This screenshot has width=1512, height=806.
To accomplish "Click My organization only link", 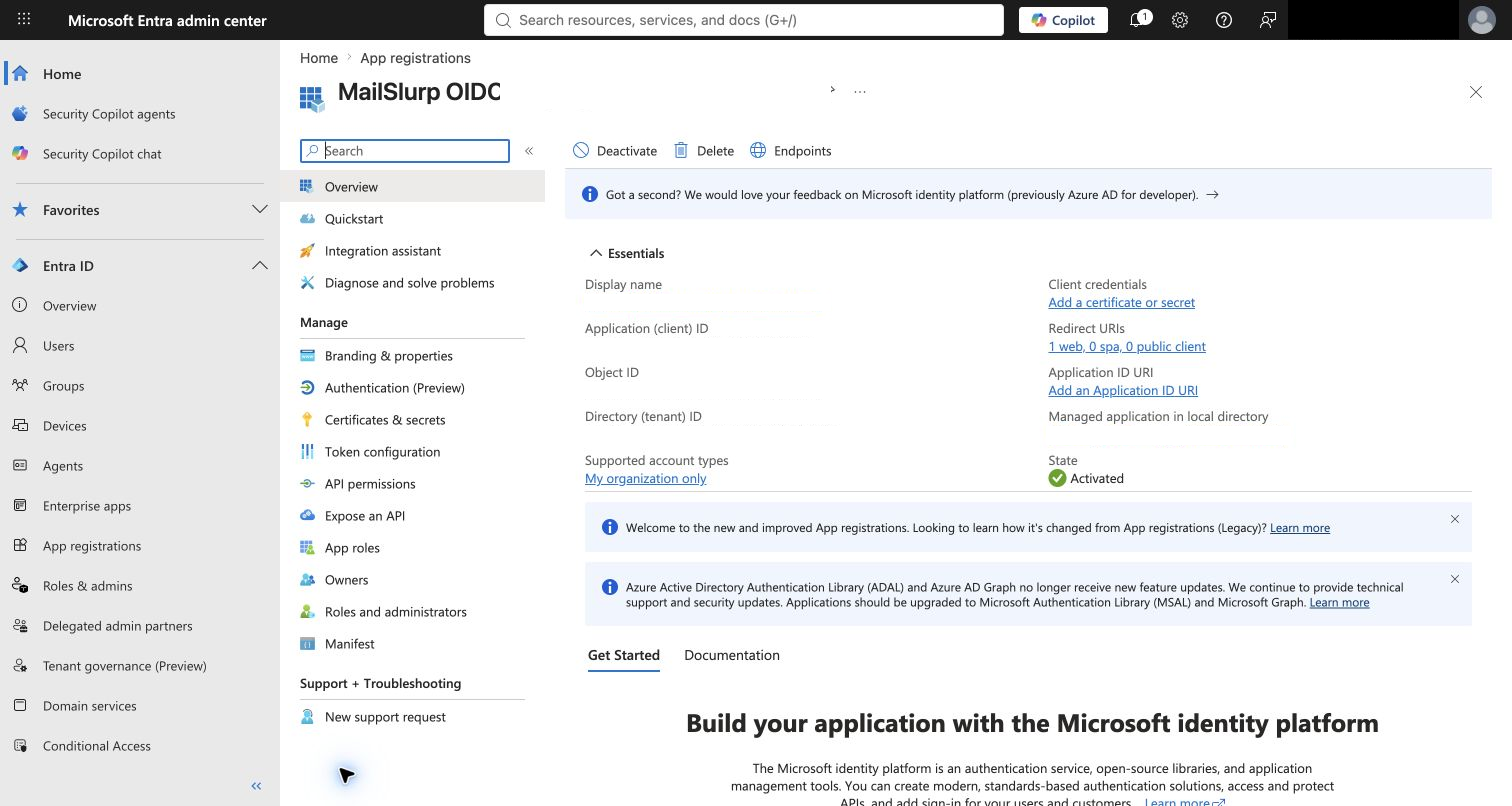I will tap(645, 479).
